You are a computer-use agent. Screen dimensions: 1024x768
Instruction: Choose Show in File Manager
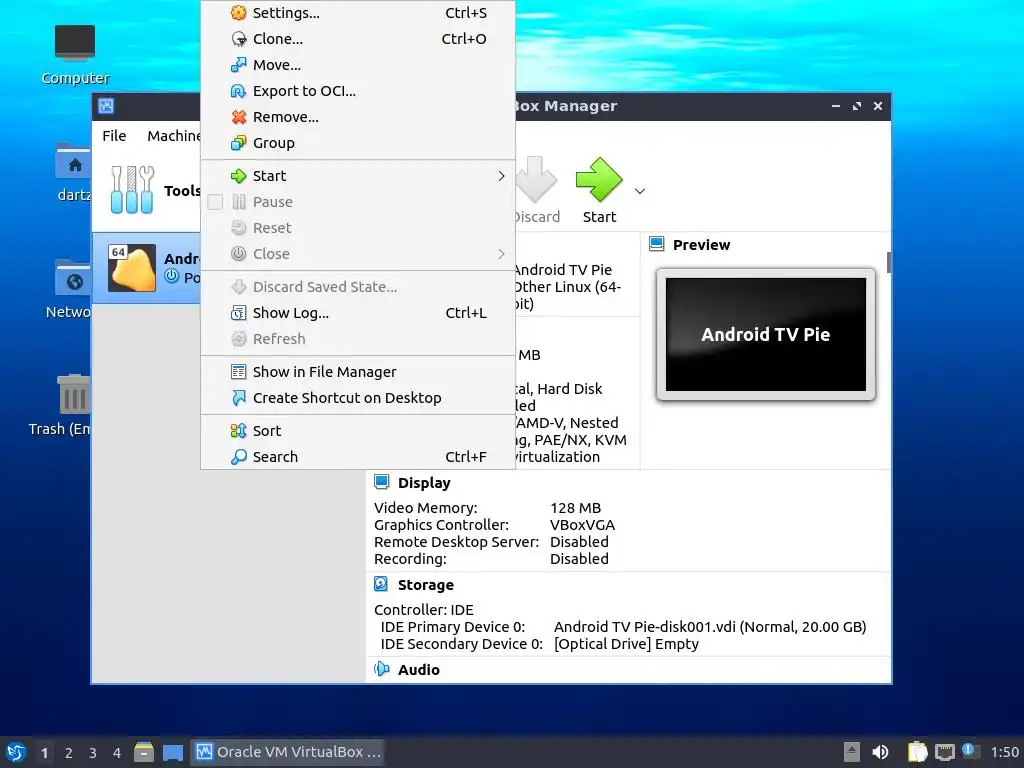[358, 372]
